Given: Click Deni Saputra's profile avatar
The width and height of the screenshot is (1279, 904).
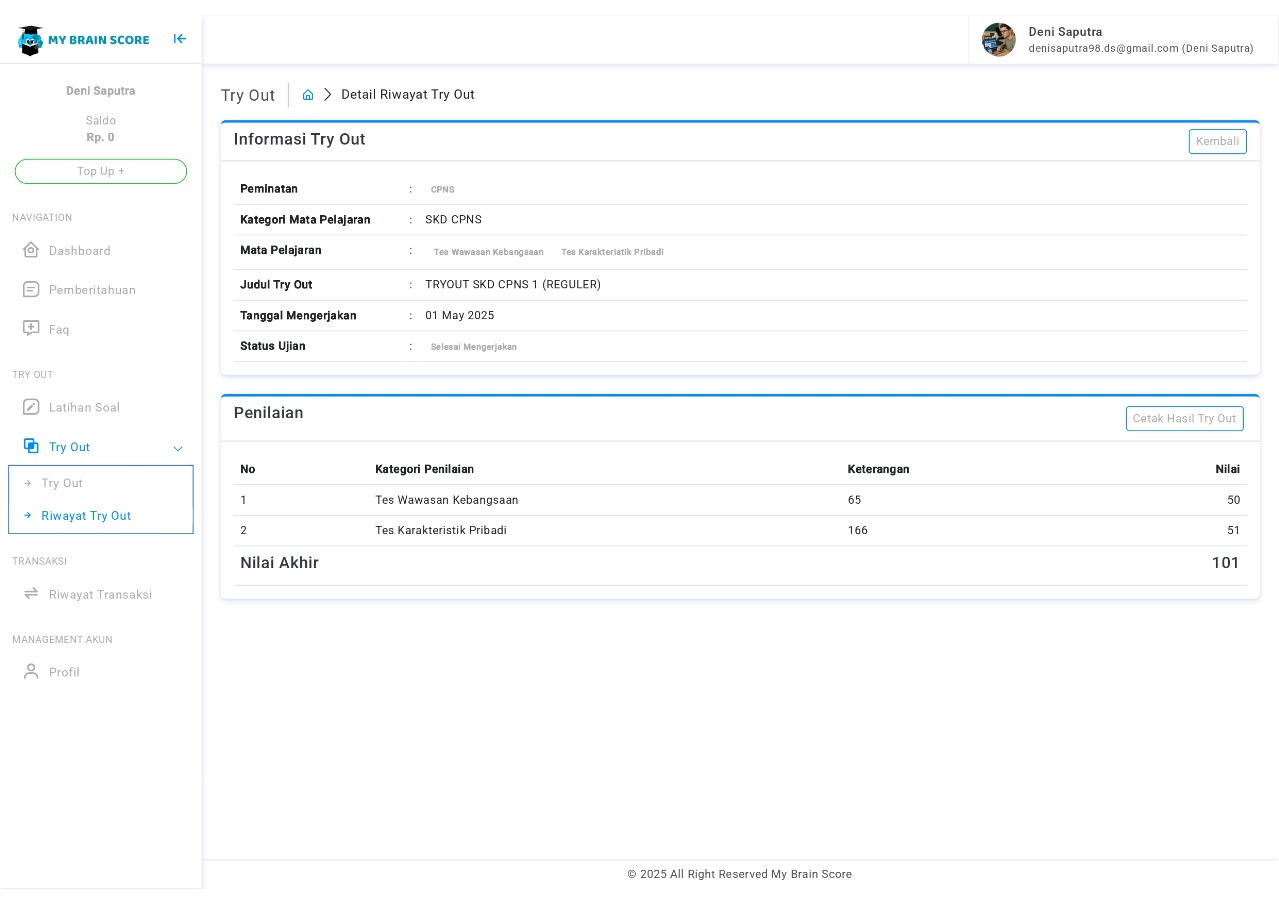Looking at the screenshot, I should pyautogui.click(x=998, y=40).
